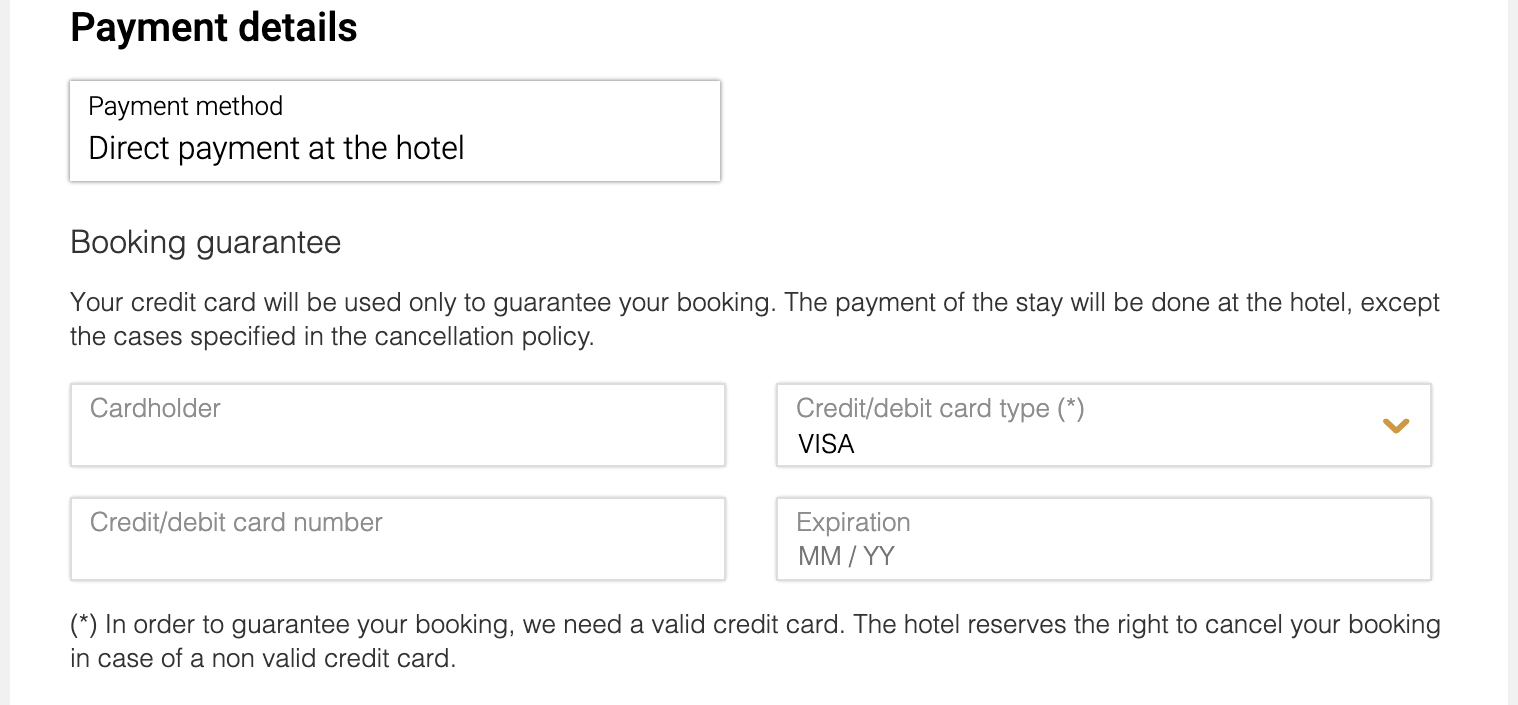Click the 'Credit/debit card type (*)' label
Screen dimensions: 1518x705
[x=939, y=408]
